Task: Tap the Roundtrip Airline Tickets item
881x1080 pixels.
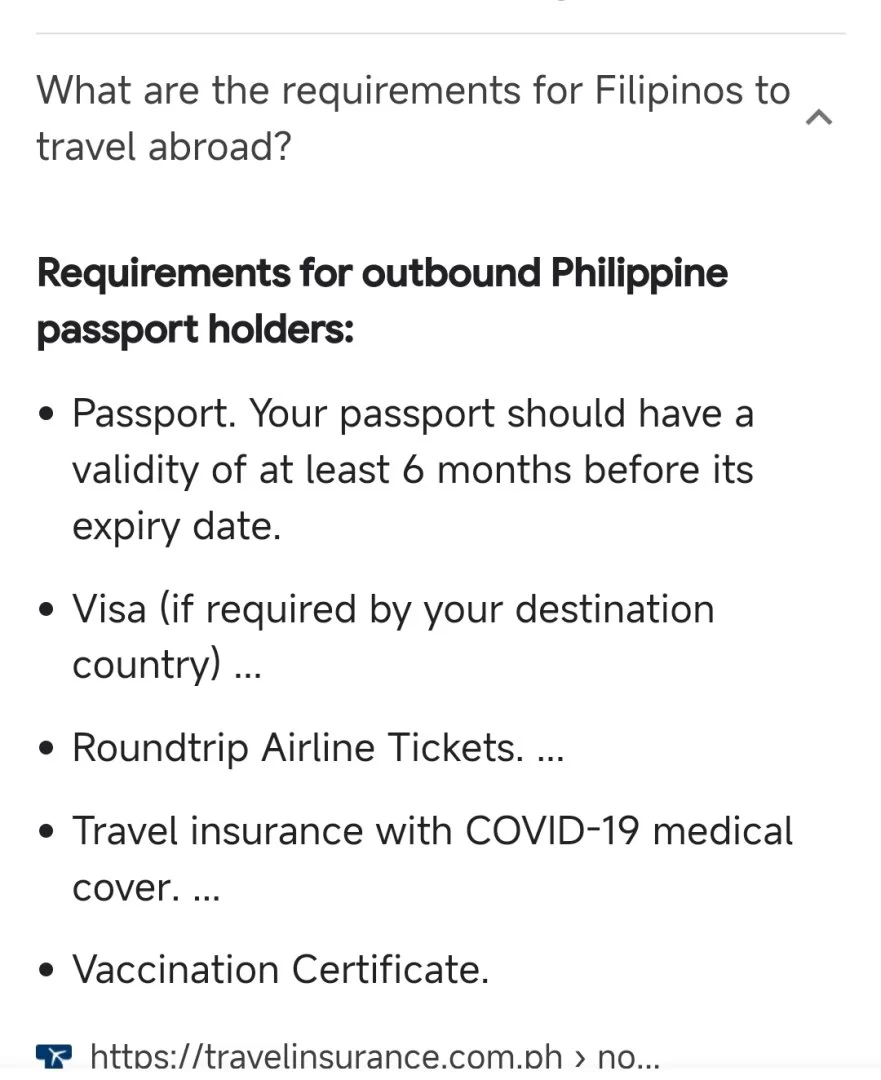Action: (297, 748)
